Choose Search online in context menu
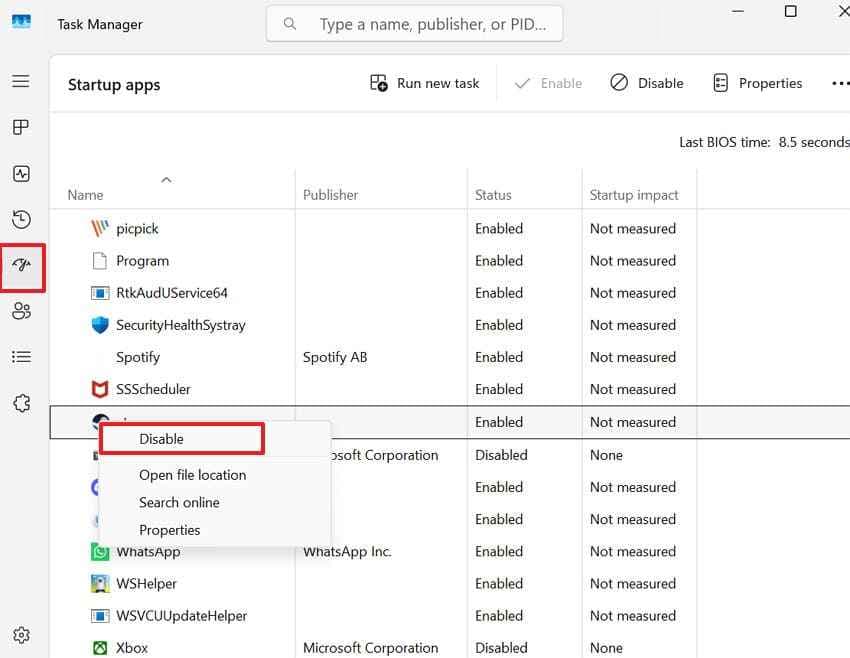This screenshot has height=658, width=850. click(179, 502)
